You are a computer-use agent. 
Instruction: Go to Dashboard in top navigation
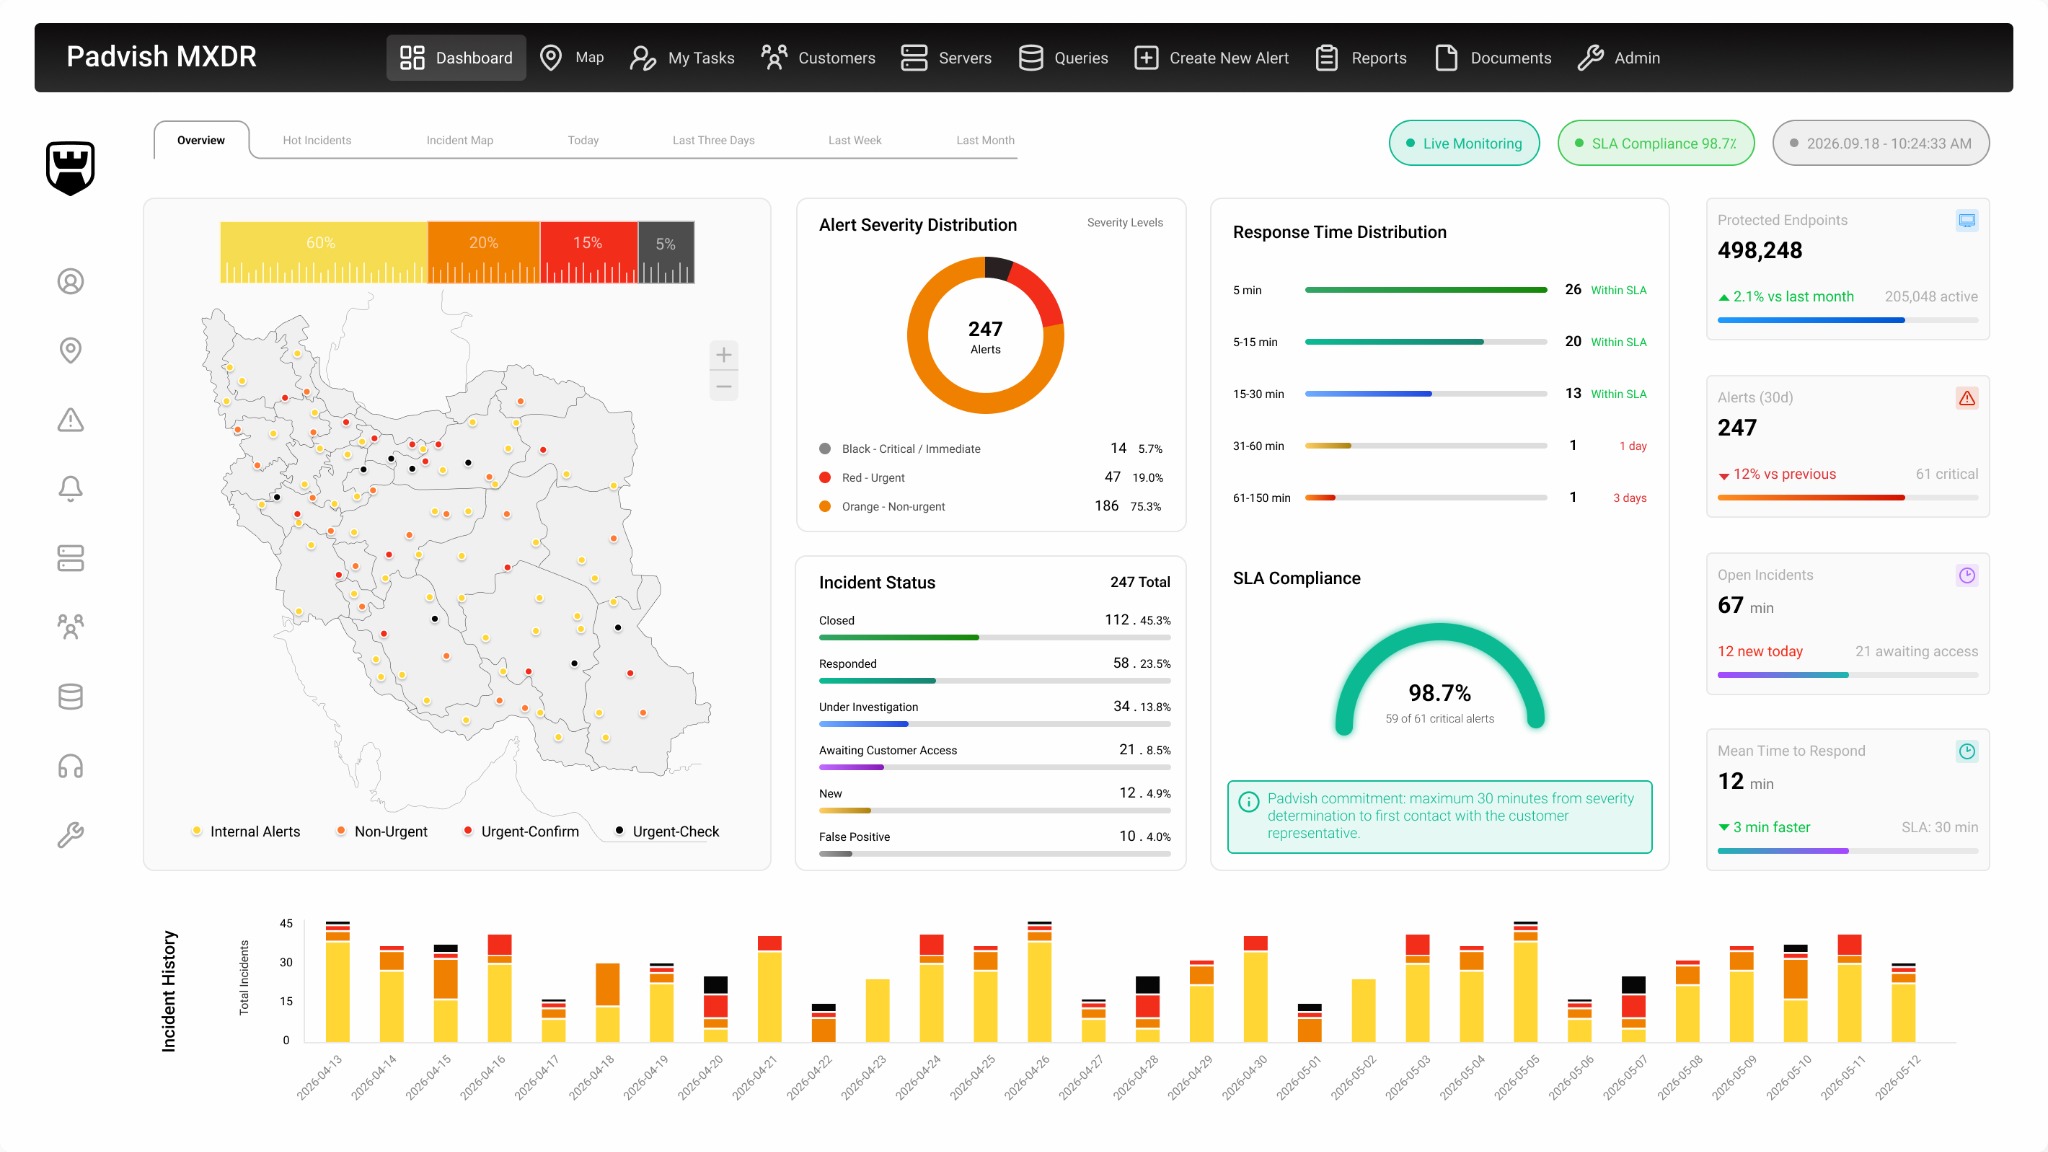tap(456, 58)
